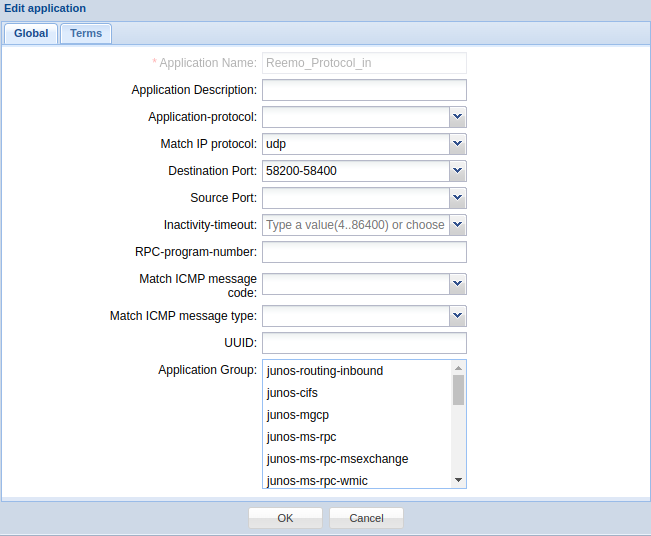This screenshot has height=536, width=651.
Task: Open the Inactivity-timeout dropdown arrow
Action: pyautogui.click(x=457, y=225)
